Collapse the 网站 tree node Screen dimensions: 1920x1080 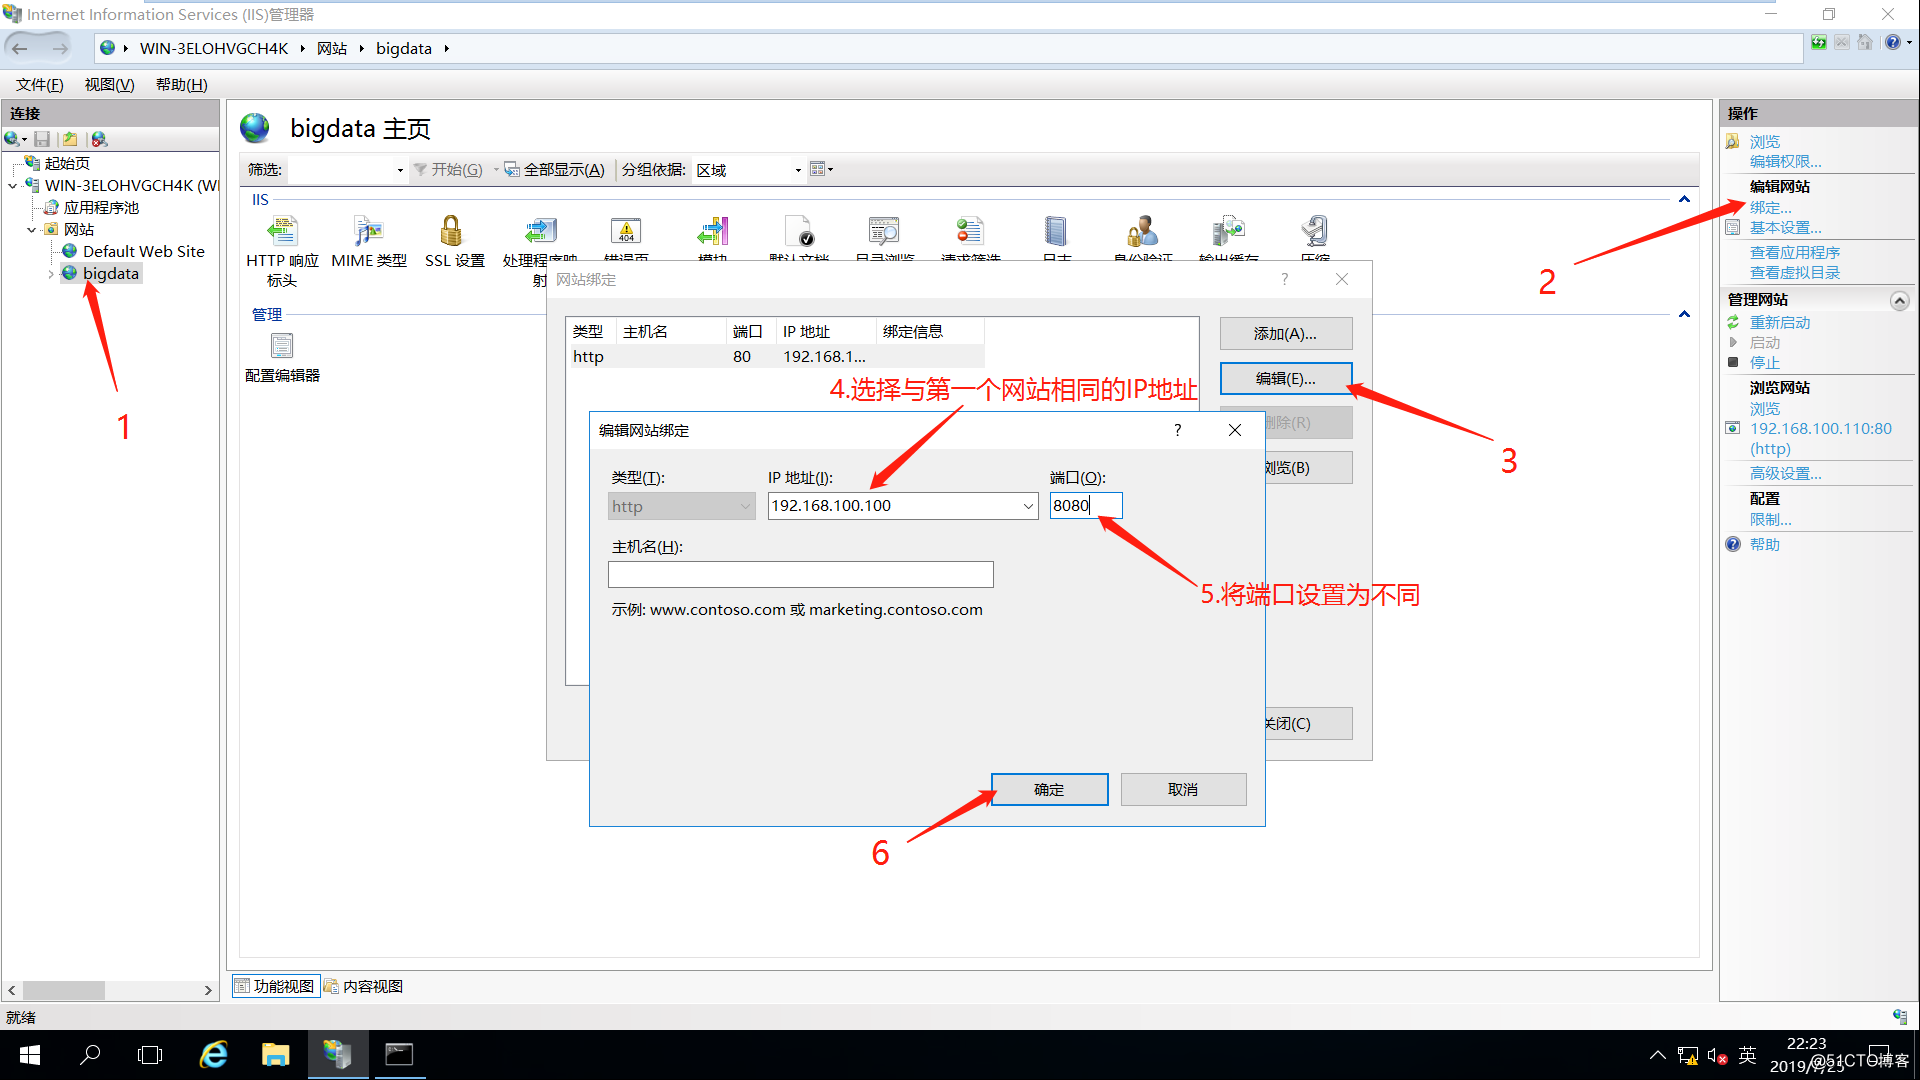pyautogui.click(x=32, y=230)
